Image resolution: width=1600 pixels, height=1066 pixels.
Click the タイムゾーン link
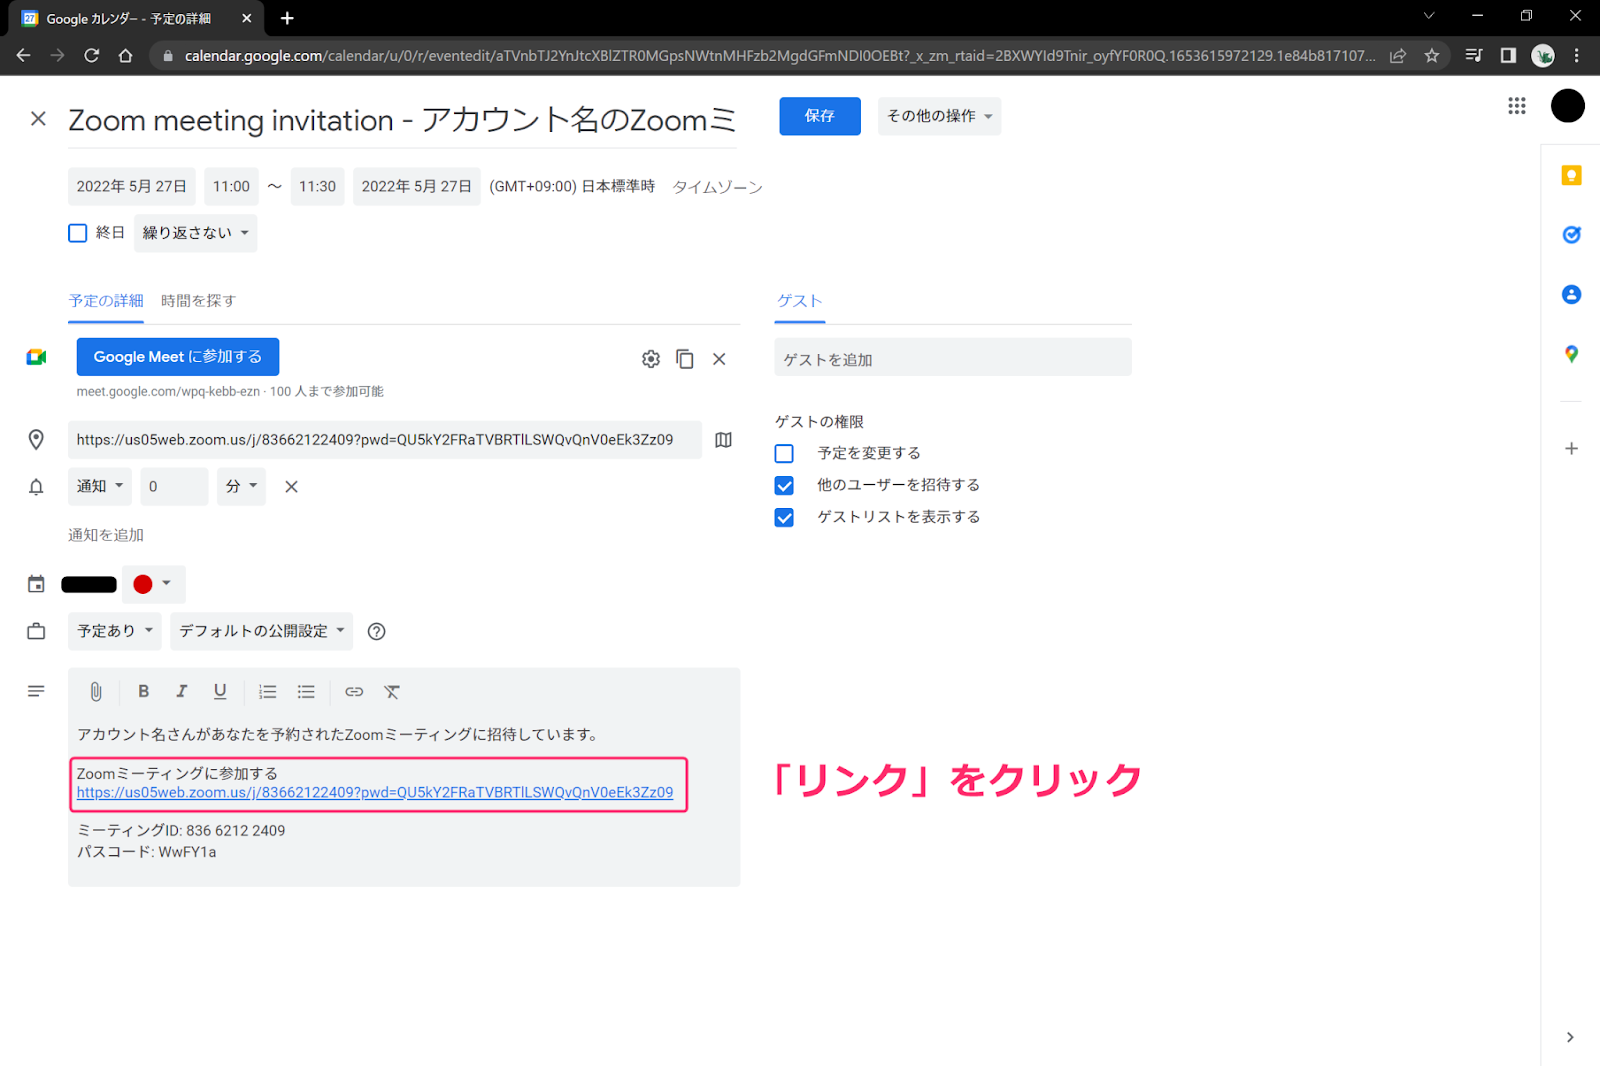[717, 187]
